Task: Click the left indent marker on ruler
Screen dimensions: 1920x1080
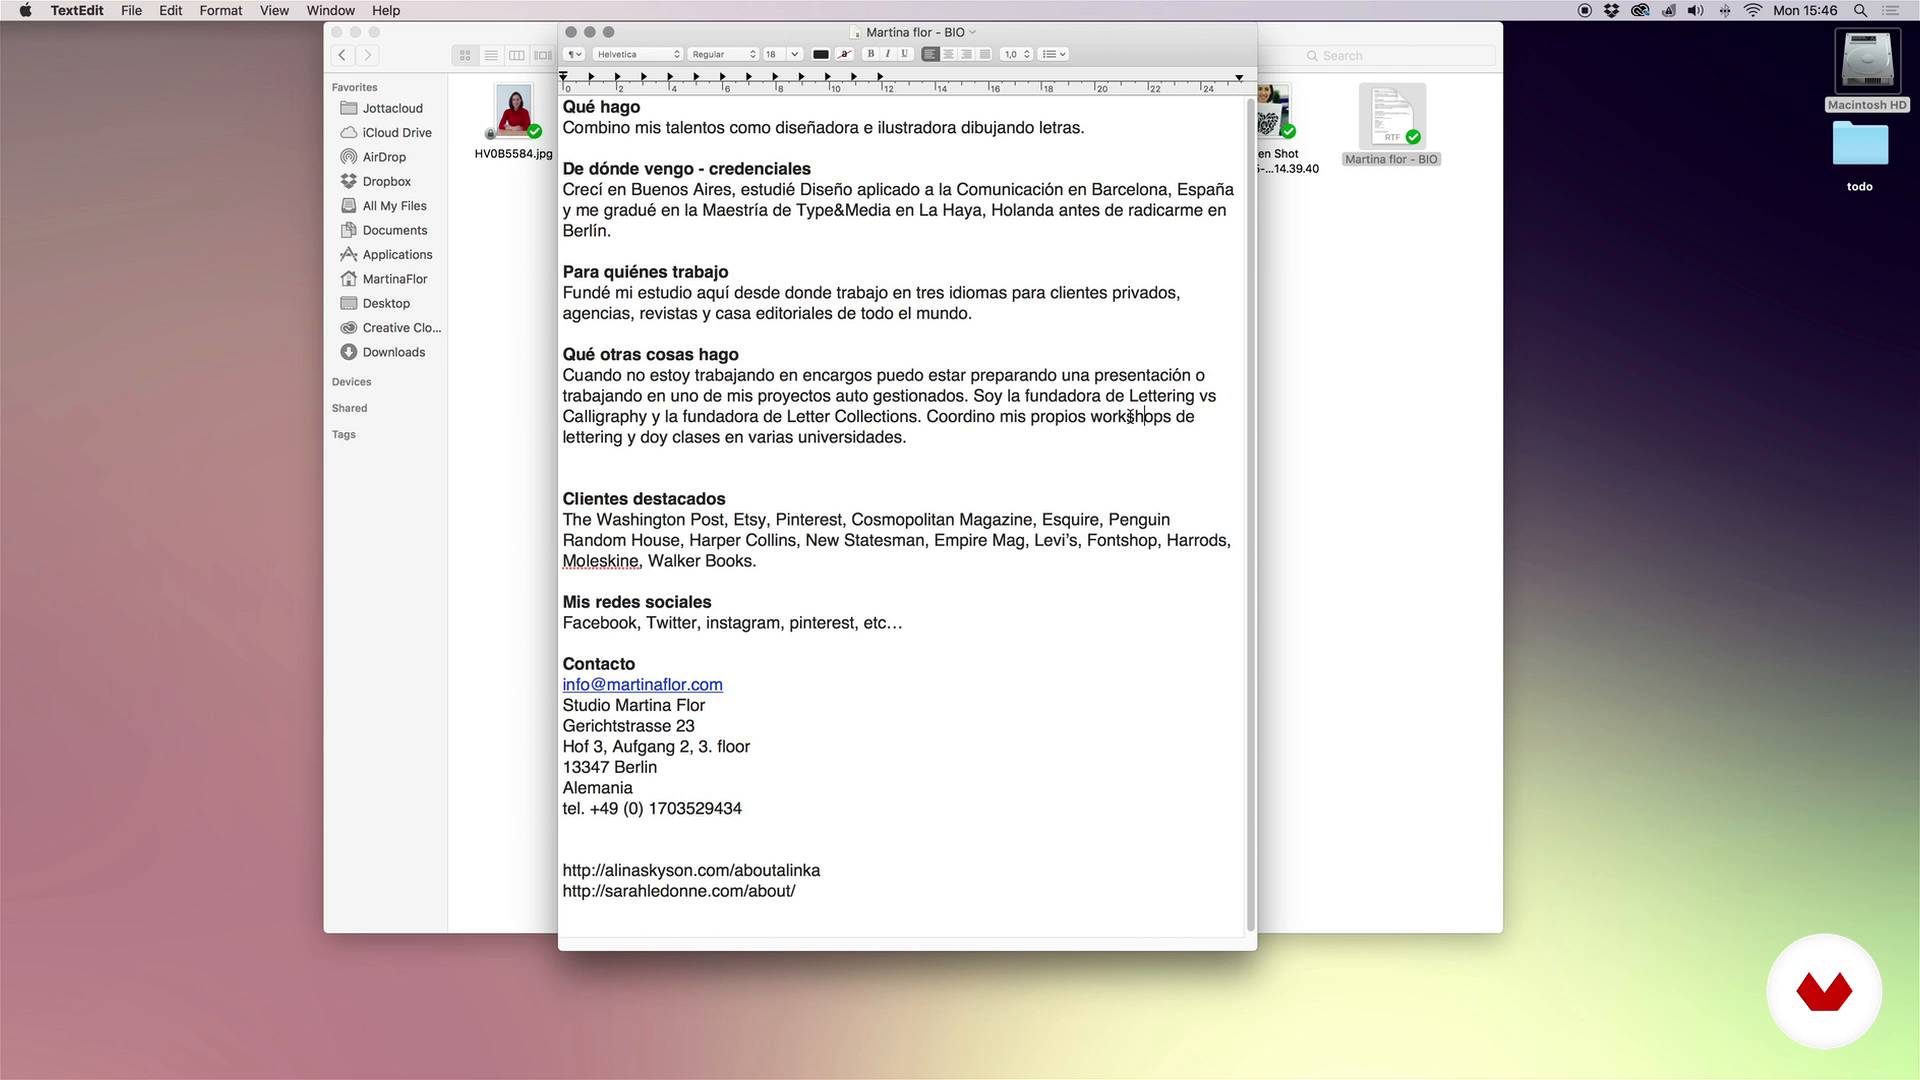Action: [563, 77]
